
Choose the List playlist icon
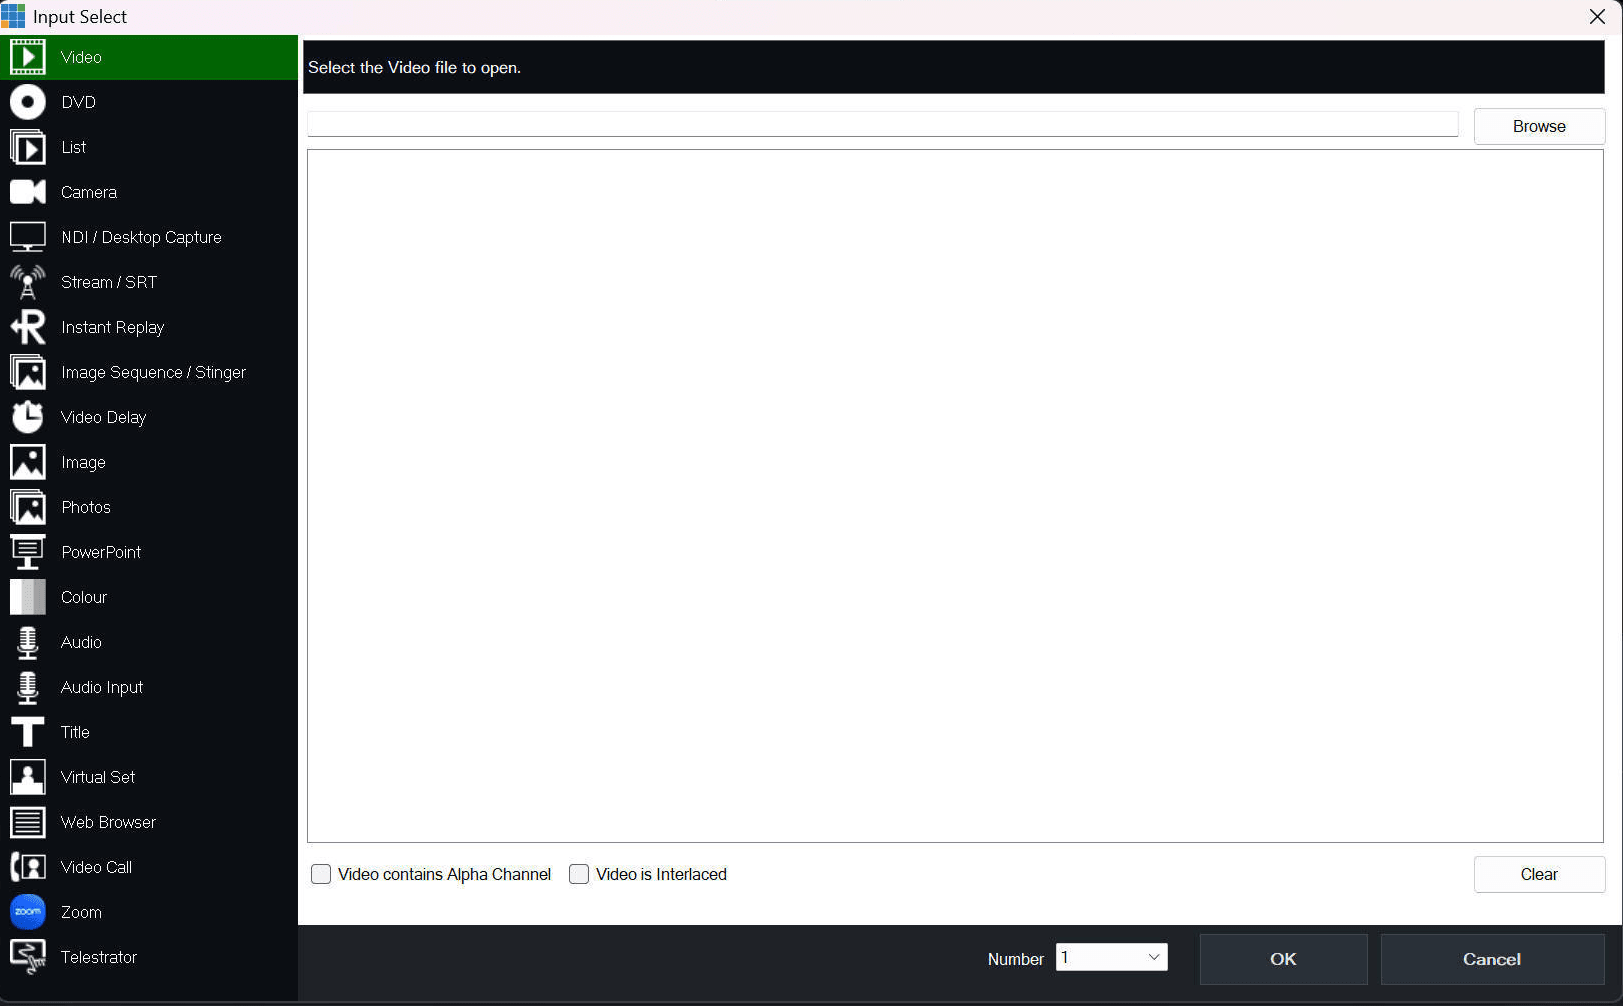click(x=28, y=147)
